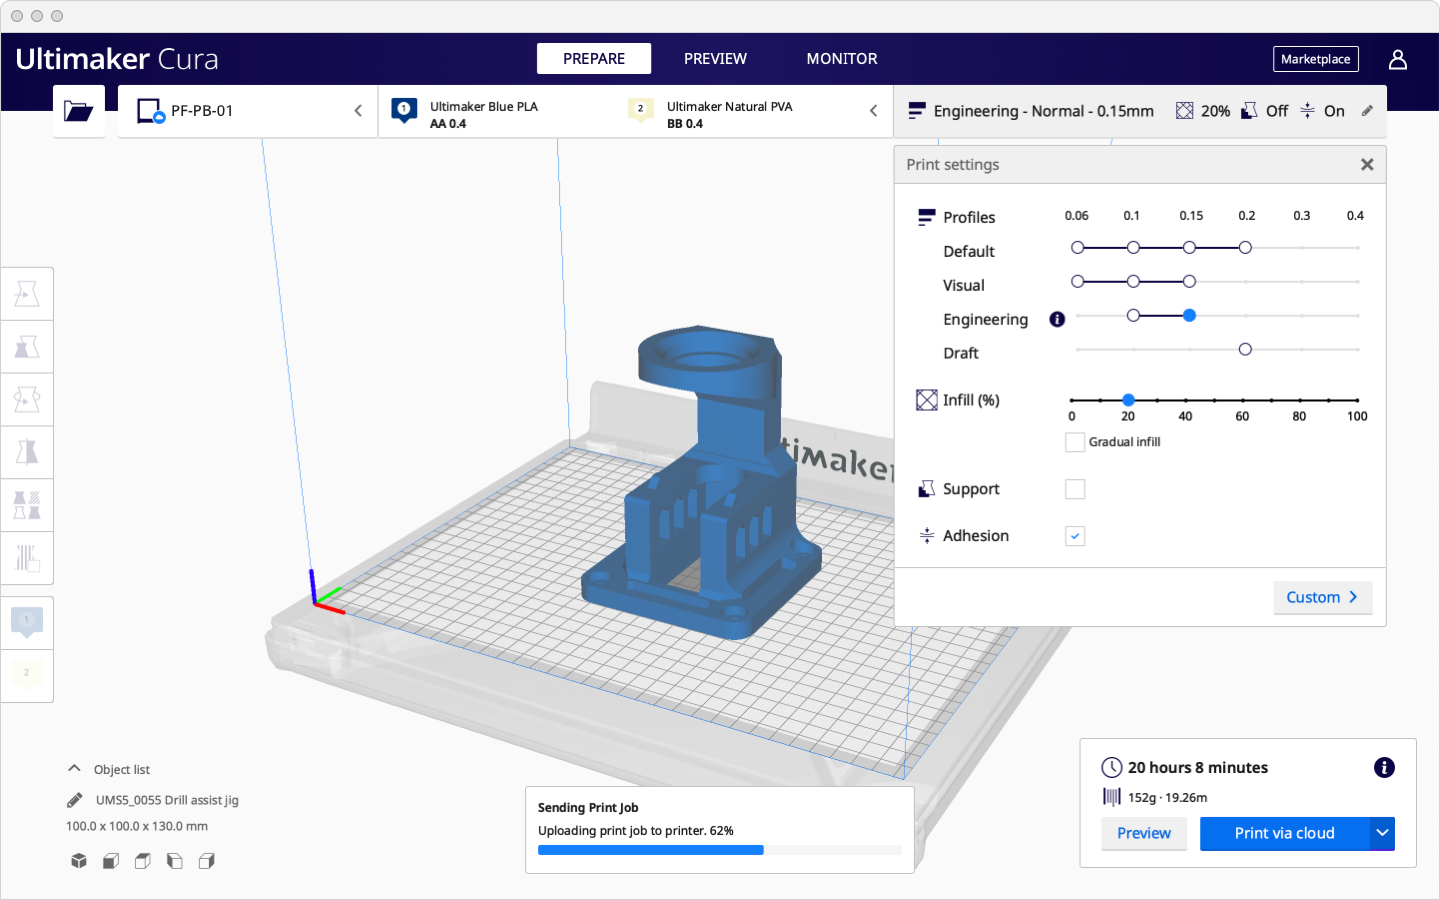This screenshot has width=1440, height=900.
Task: Close the Print settings panel
Action: (1367, 165)
